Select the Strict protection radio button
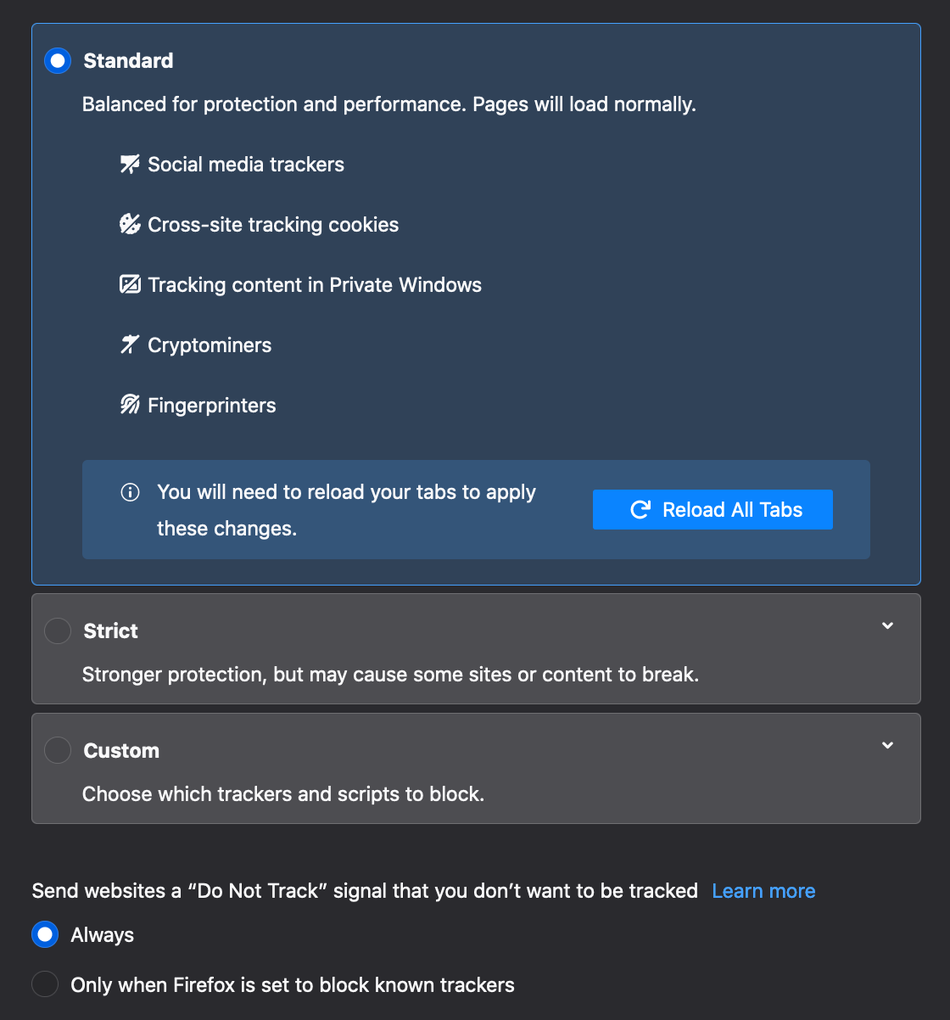 pos(58,631)
